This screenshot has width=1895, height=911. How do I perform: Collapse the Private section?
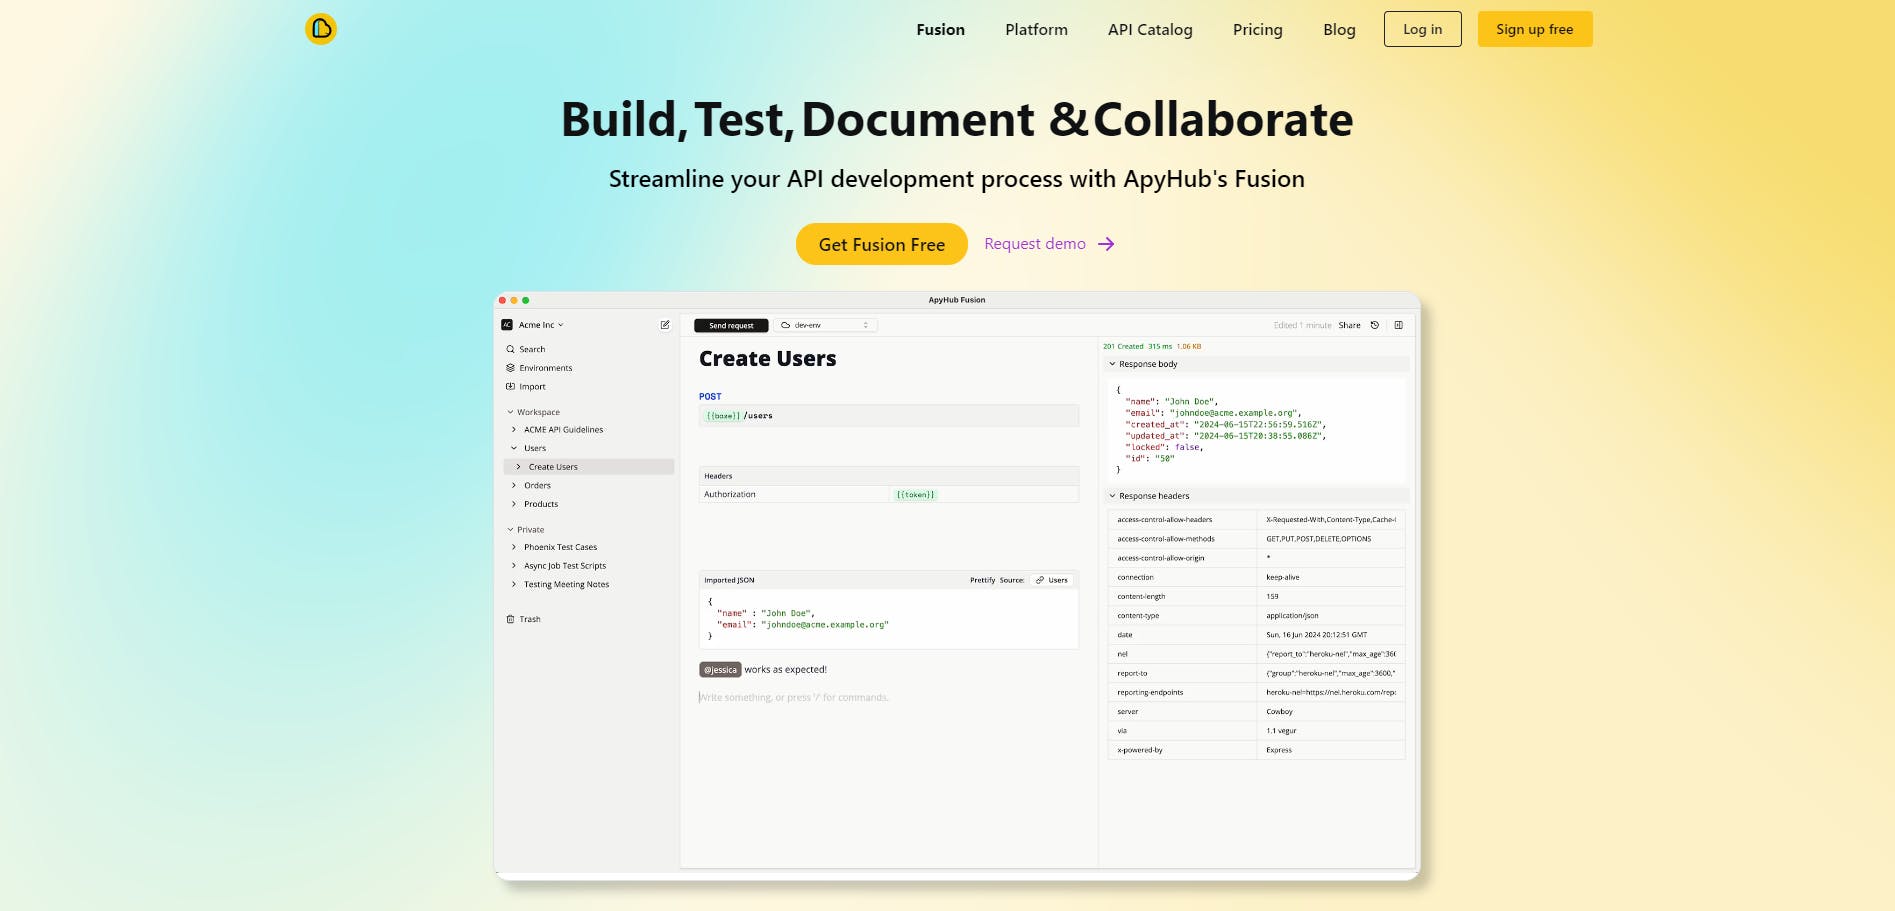510,530
